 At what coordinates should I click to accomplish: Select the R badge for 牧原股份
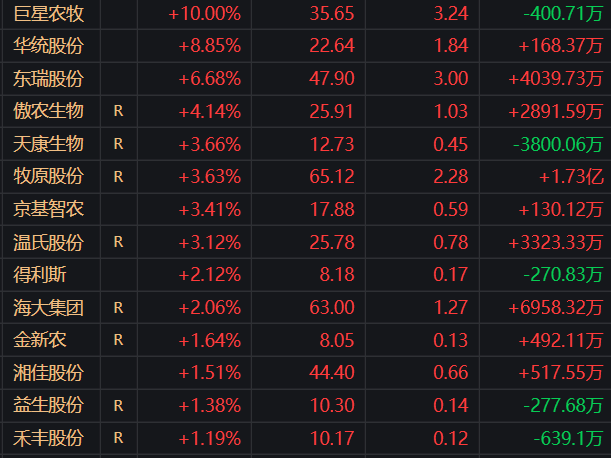[118, 177]
